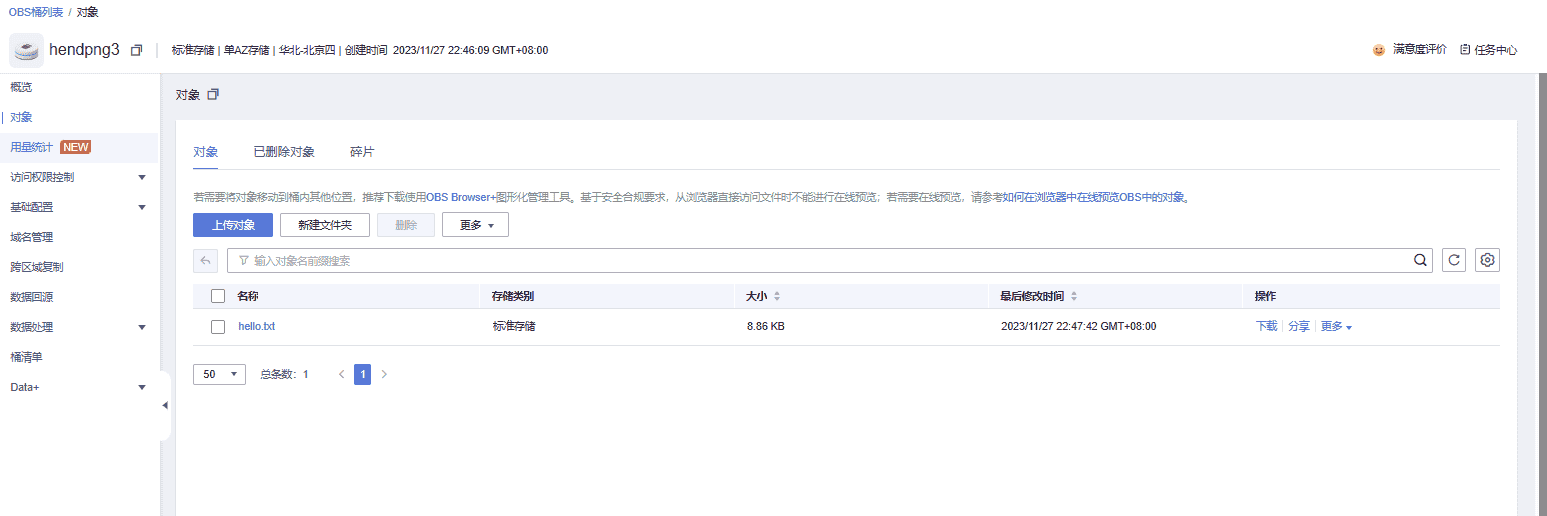Sort by 大小 column arrows
The height and width of the screenshot is (516, 1547).
(777, 297)
